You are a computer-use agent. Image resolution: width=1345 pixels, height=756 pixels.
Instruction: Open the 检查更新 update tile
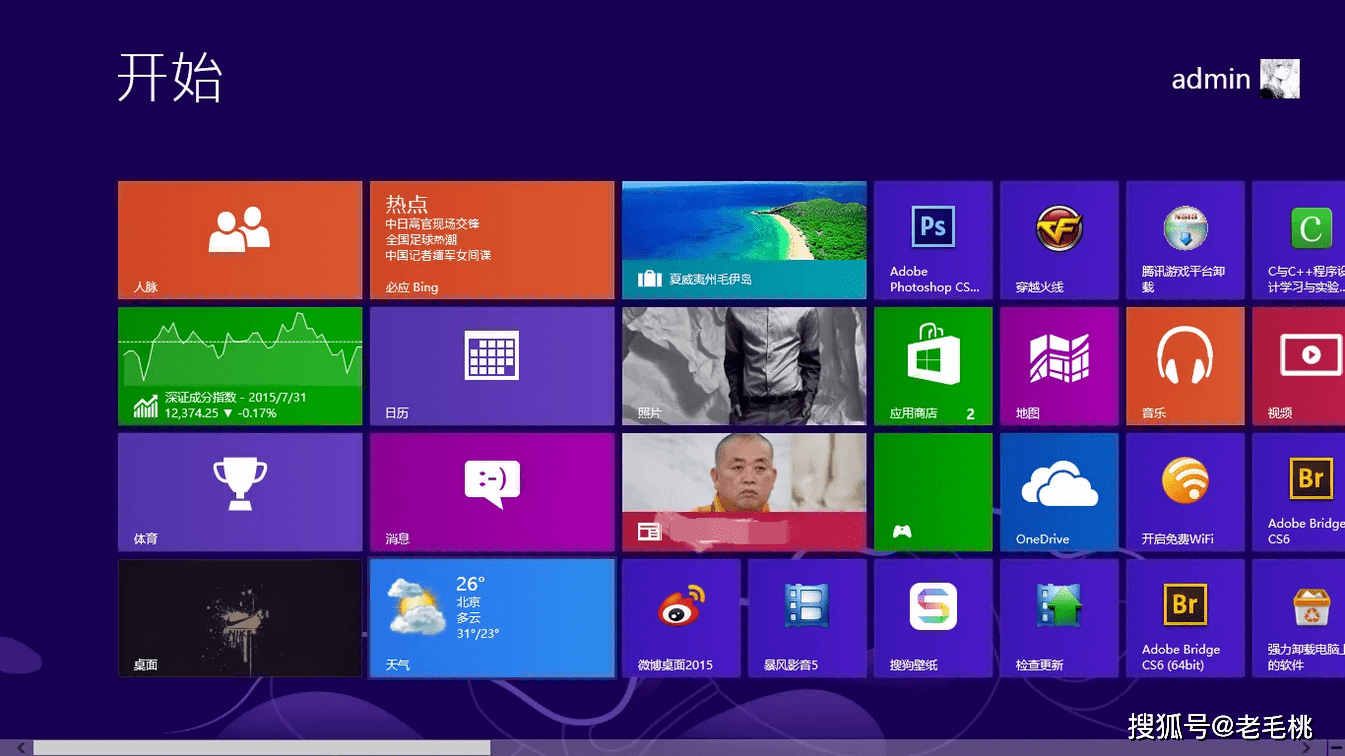click(x=1059, y=618)
